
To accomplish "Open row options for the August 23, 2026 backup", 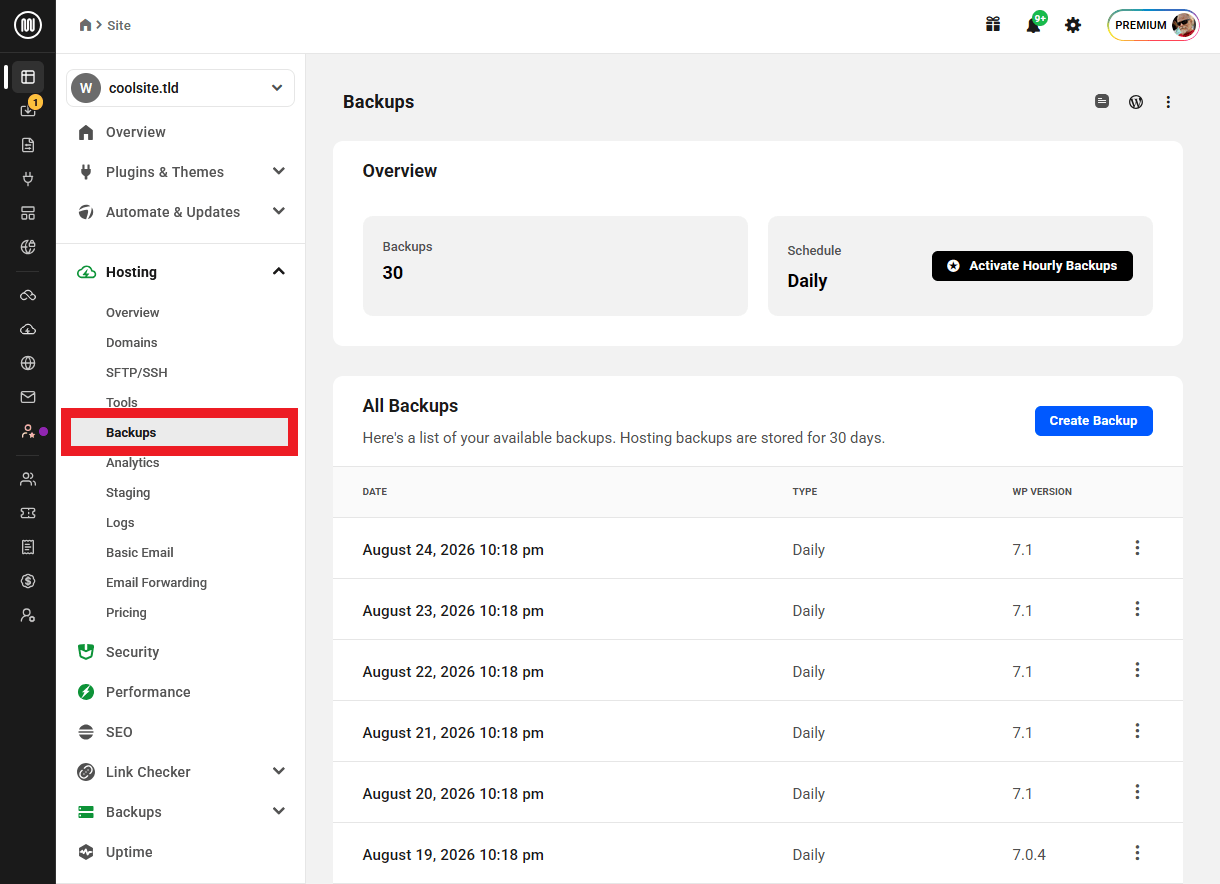I will pyautogui.click(x=1137, y=609).
